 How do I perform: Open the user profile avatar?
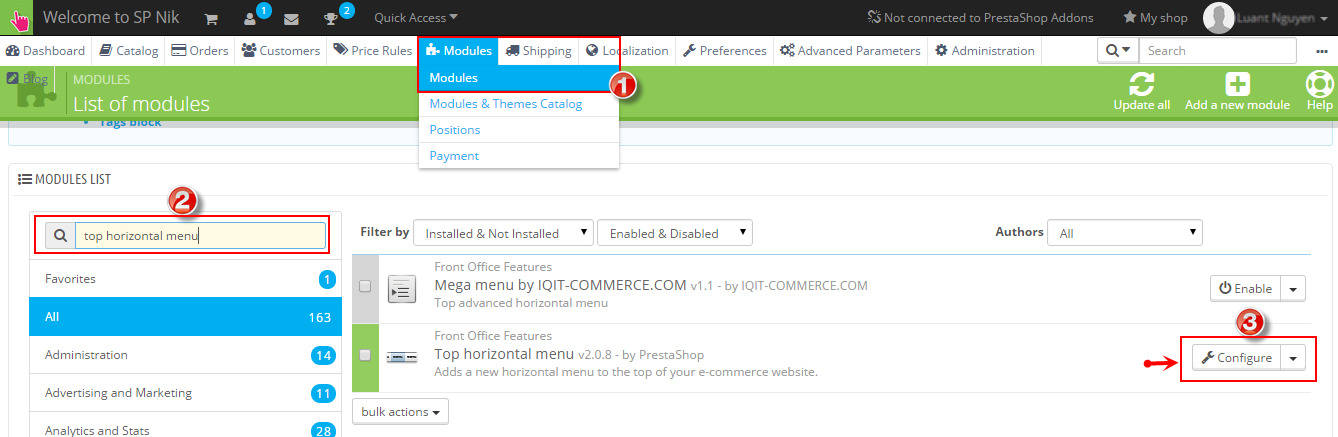tap(1219, 17)
